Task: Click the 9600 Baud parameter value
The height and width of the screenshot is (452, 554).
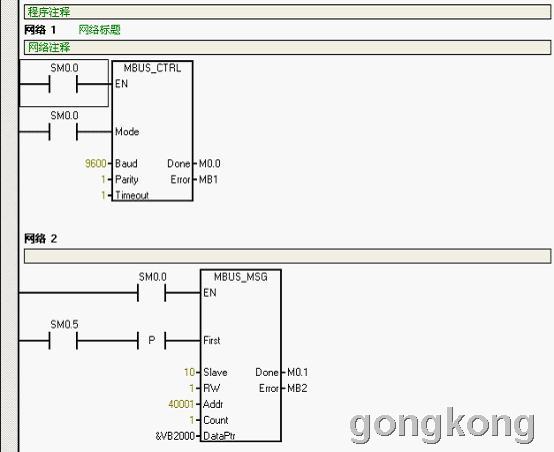Action: coord(95,163)
